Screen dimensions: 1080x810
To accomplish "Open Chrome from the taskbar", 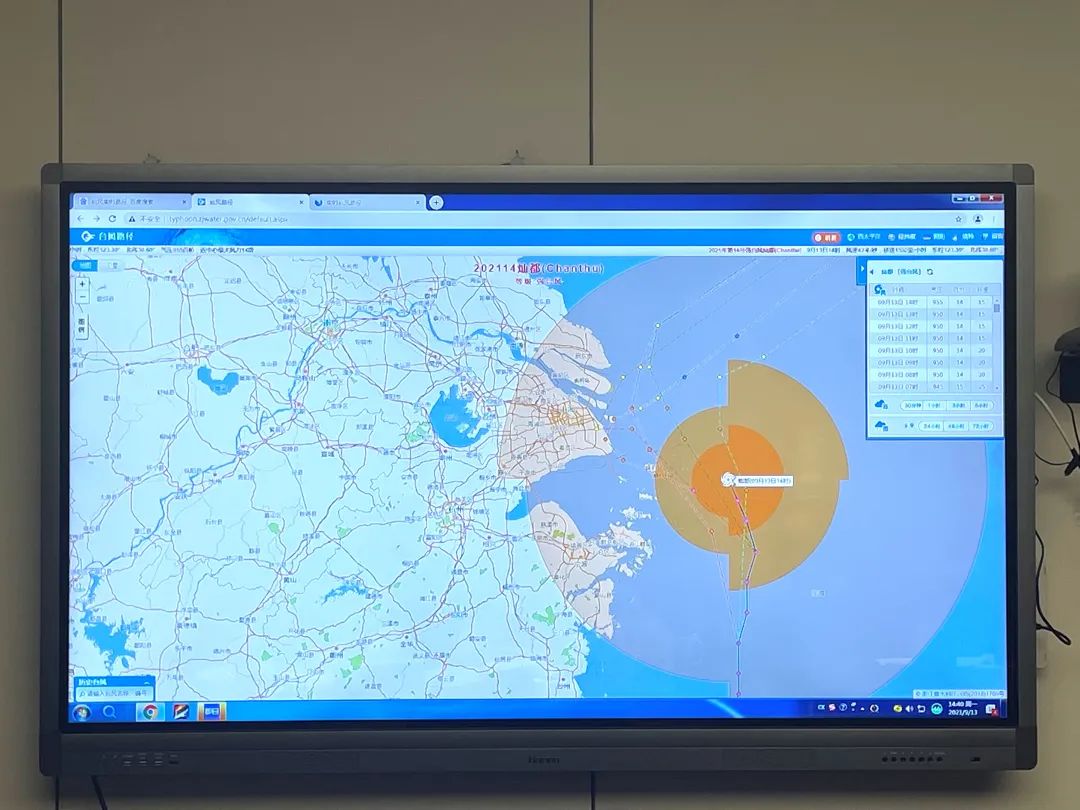I will 149,712.
